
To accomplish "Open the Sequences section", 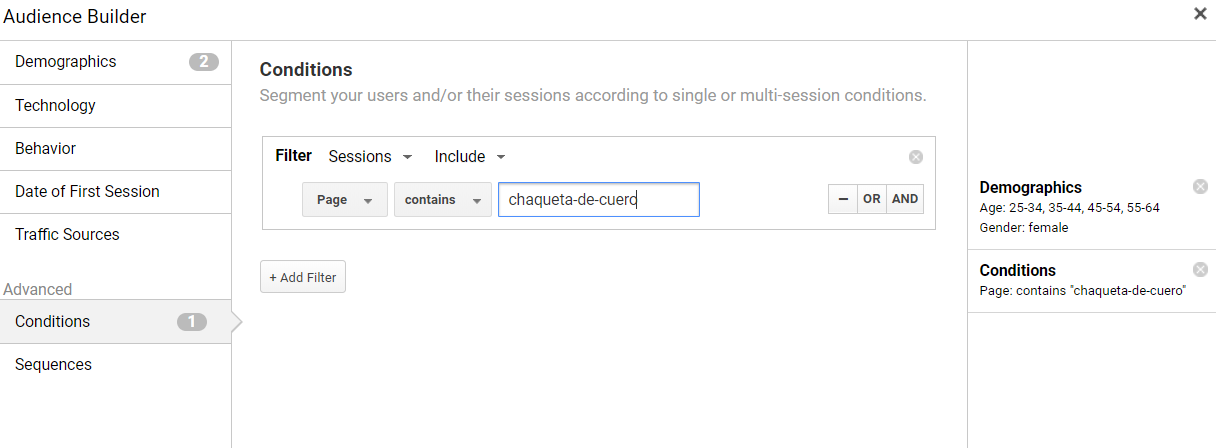I will pyautogui.click(x=116, y=365).
